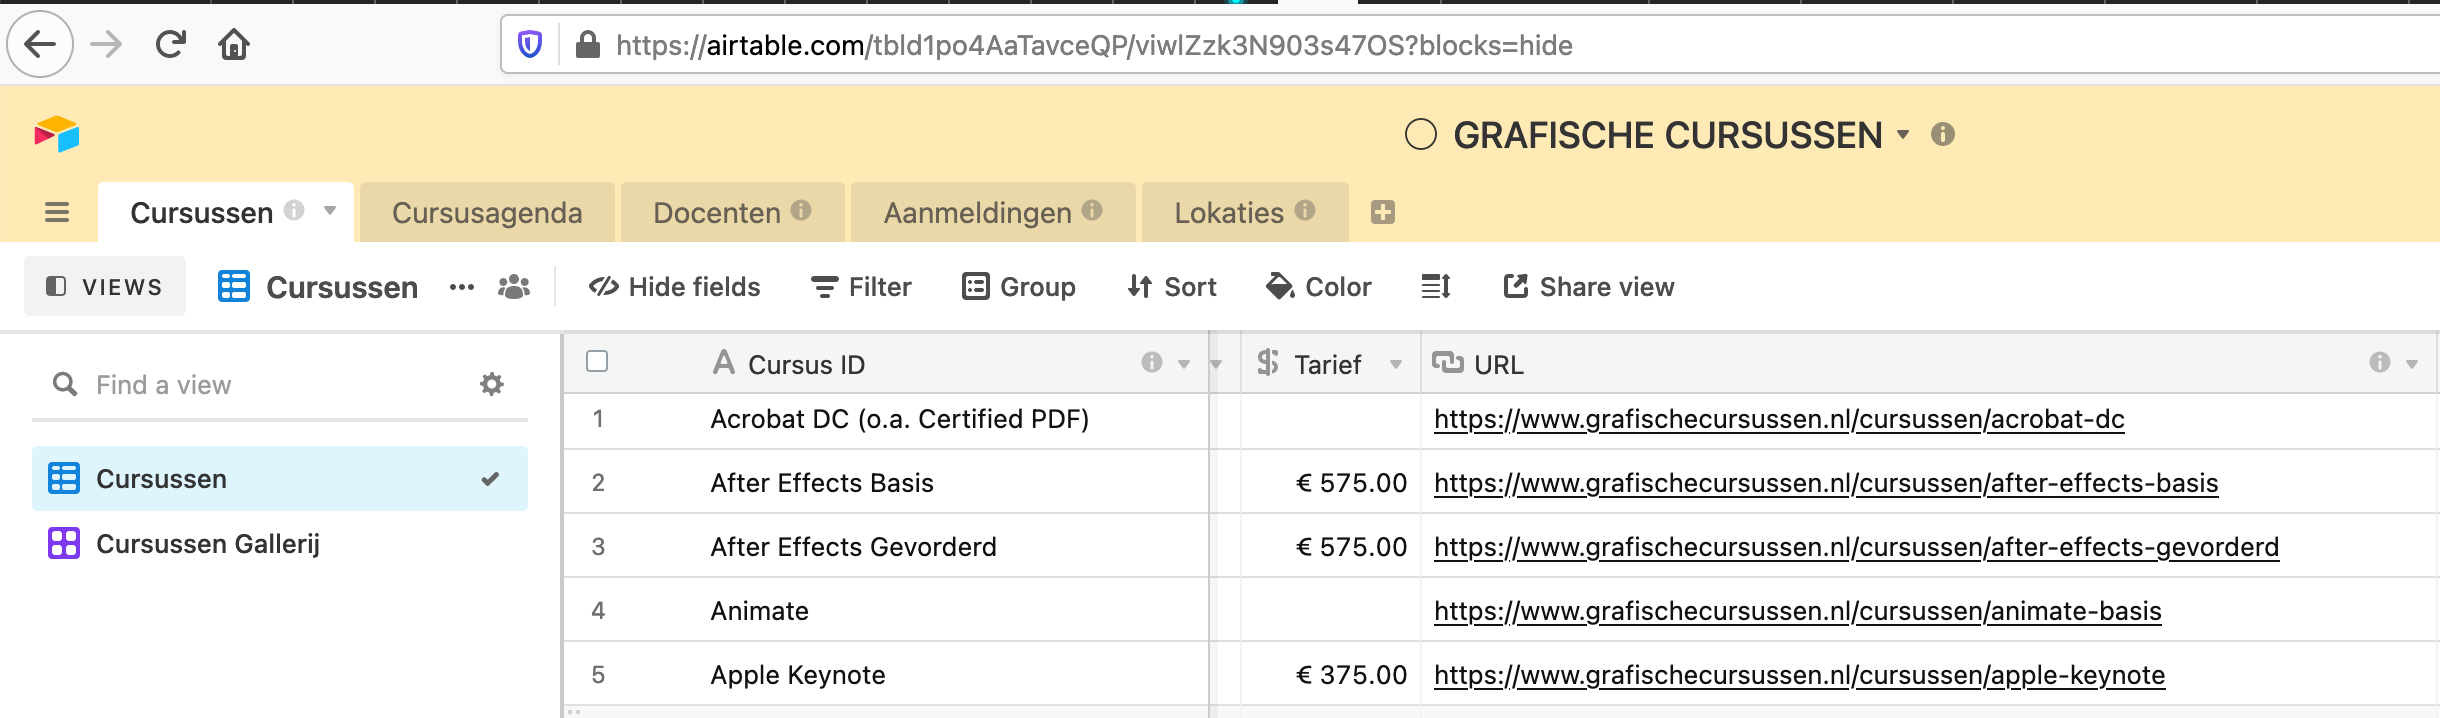Open the after-effects-gevorderd course URL link

(x=1856, y=547)
